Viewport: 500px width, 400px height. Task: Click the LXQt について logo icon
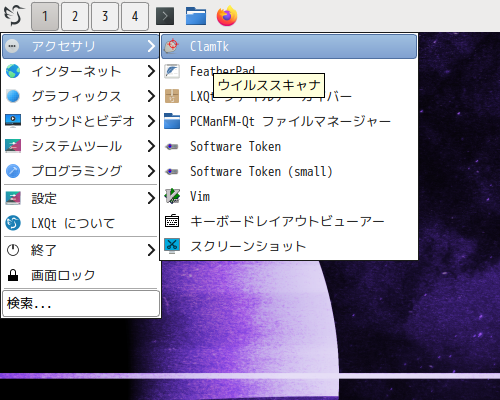(x=13, y=223)
